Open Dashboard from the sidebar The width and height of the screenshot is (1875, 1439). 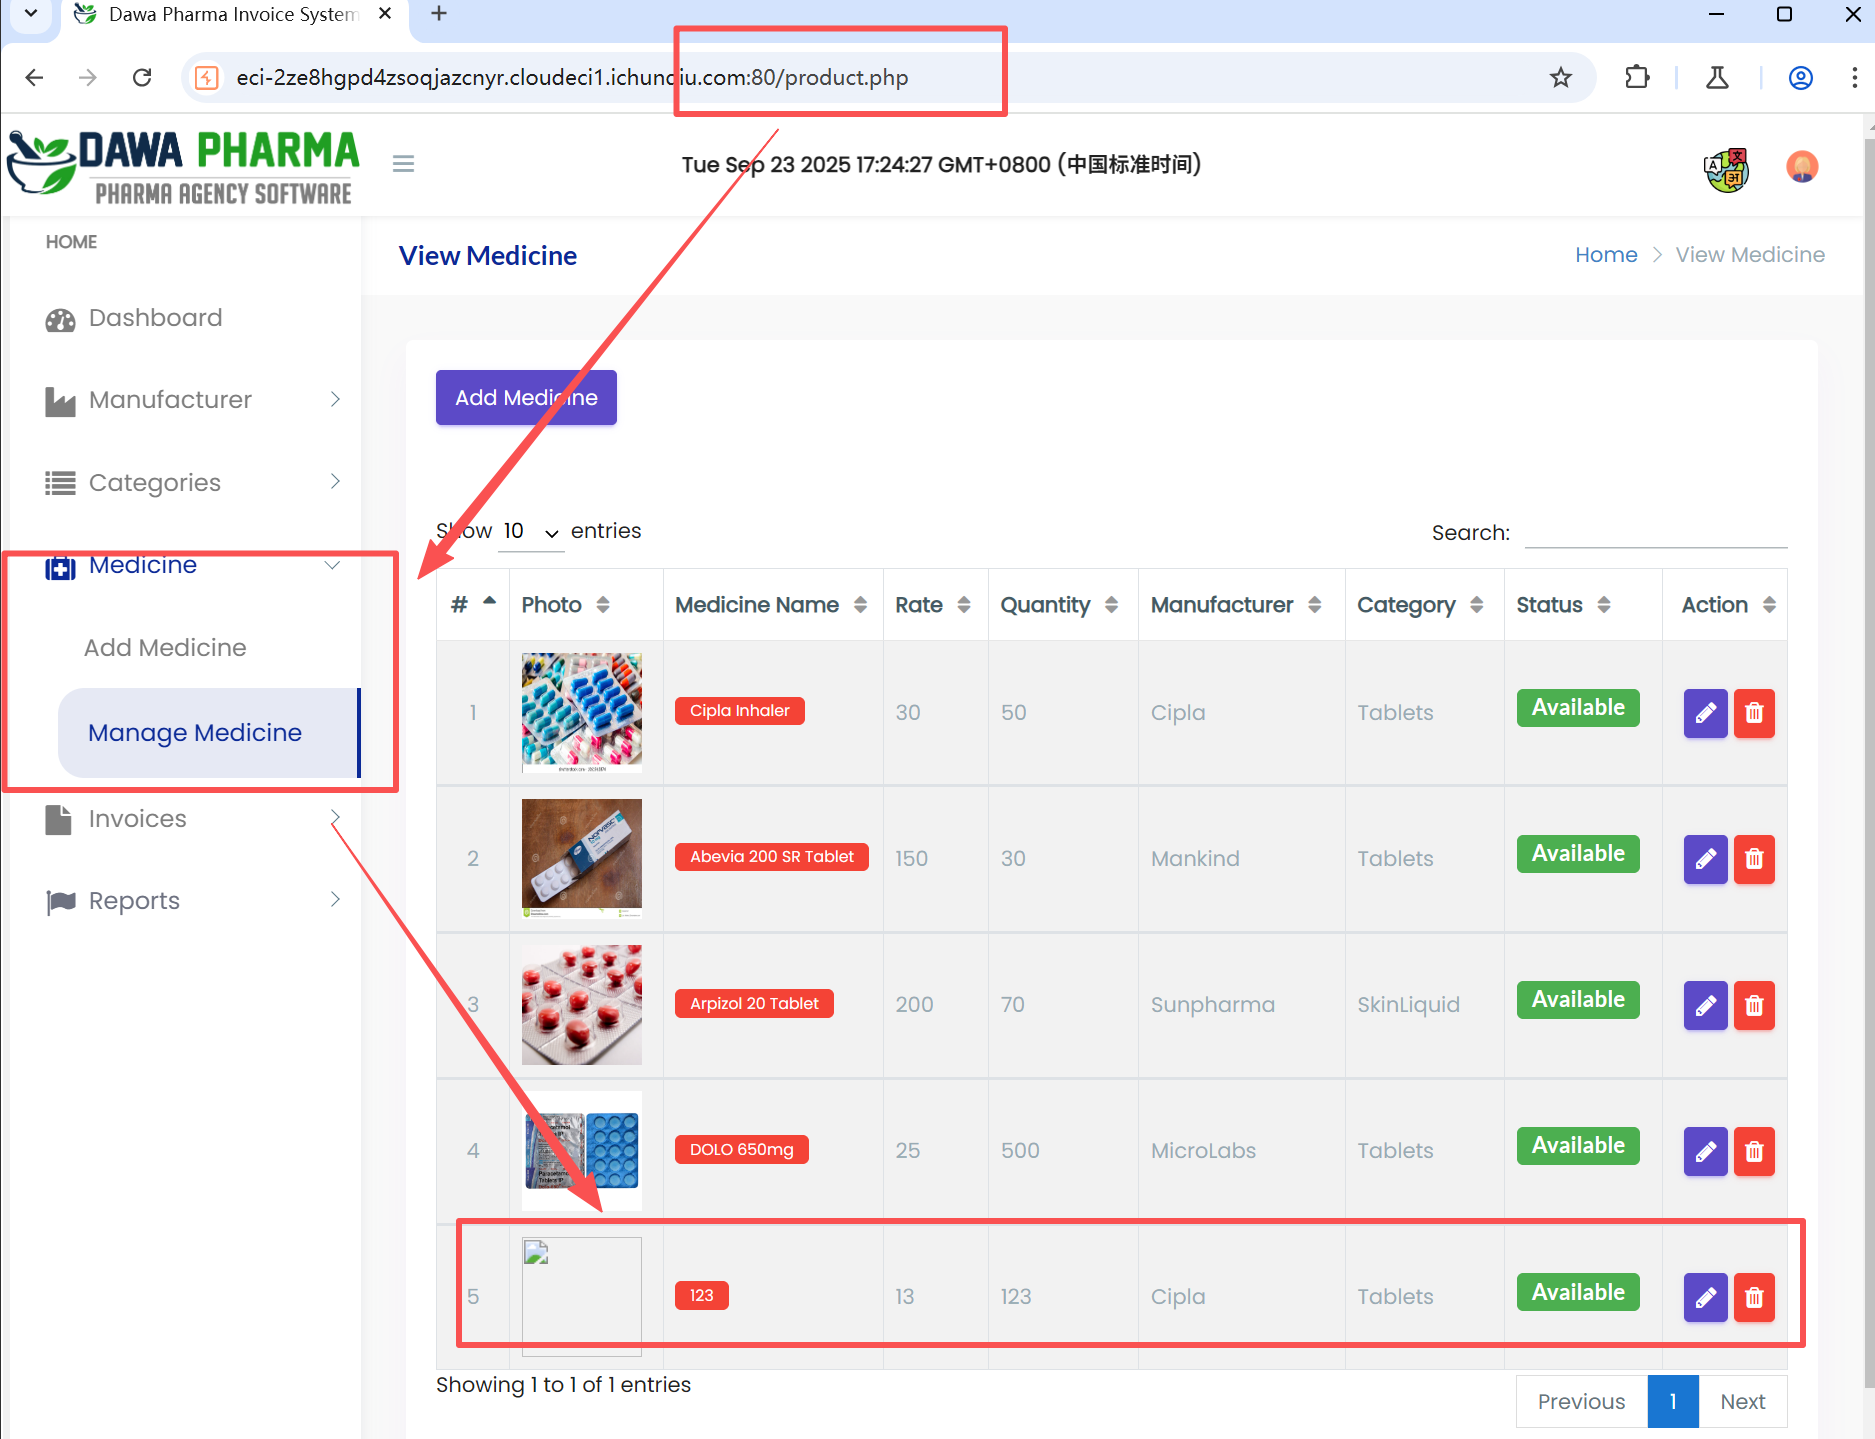click(155, 318)
